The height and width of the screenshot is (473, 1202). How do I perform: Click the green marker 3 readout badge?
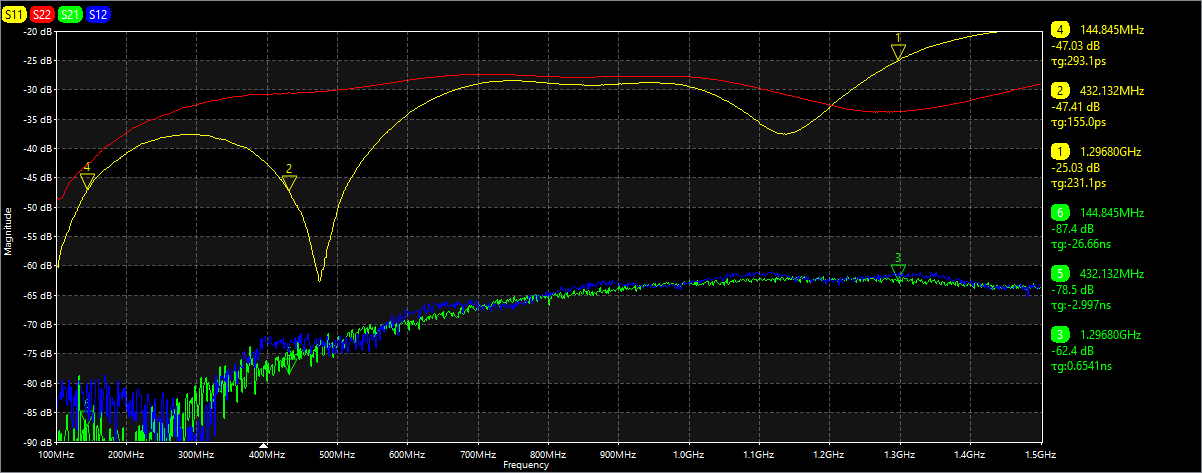1059,334
